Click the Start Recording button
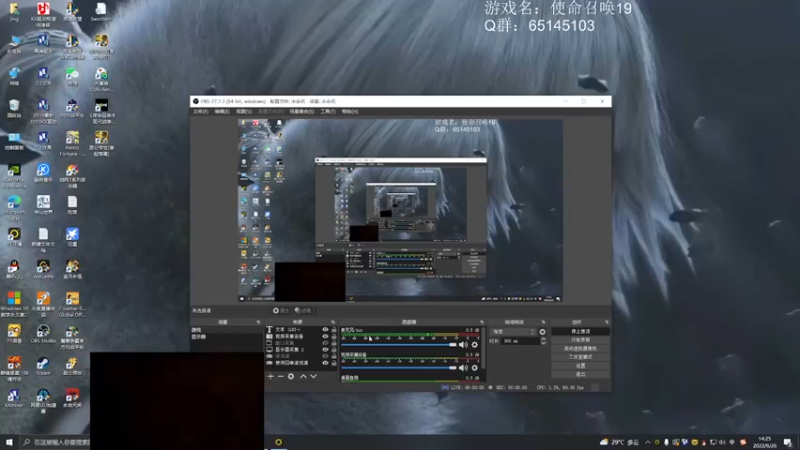Image resolution: width=800 pixels, height=450 pixels. [x=581, y=340]
